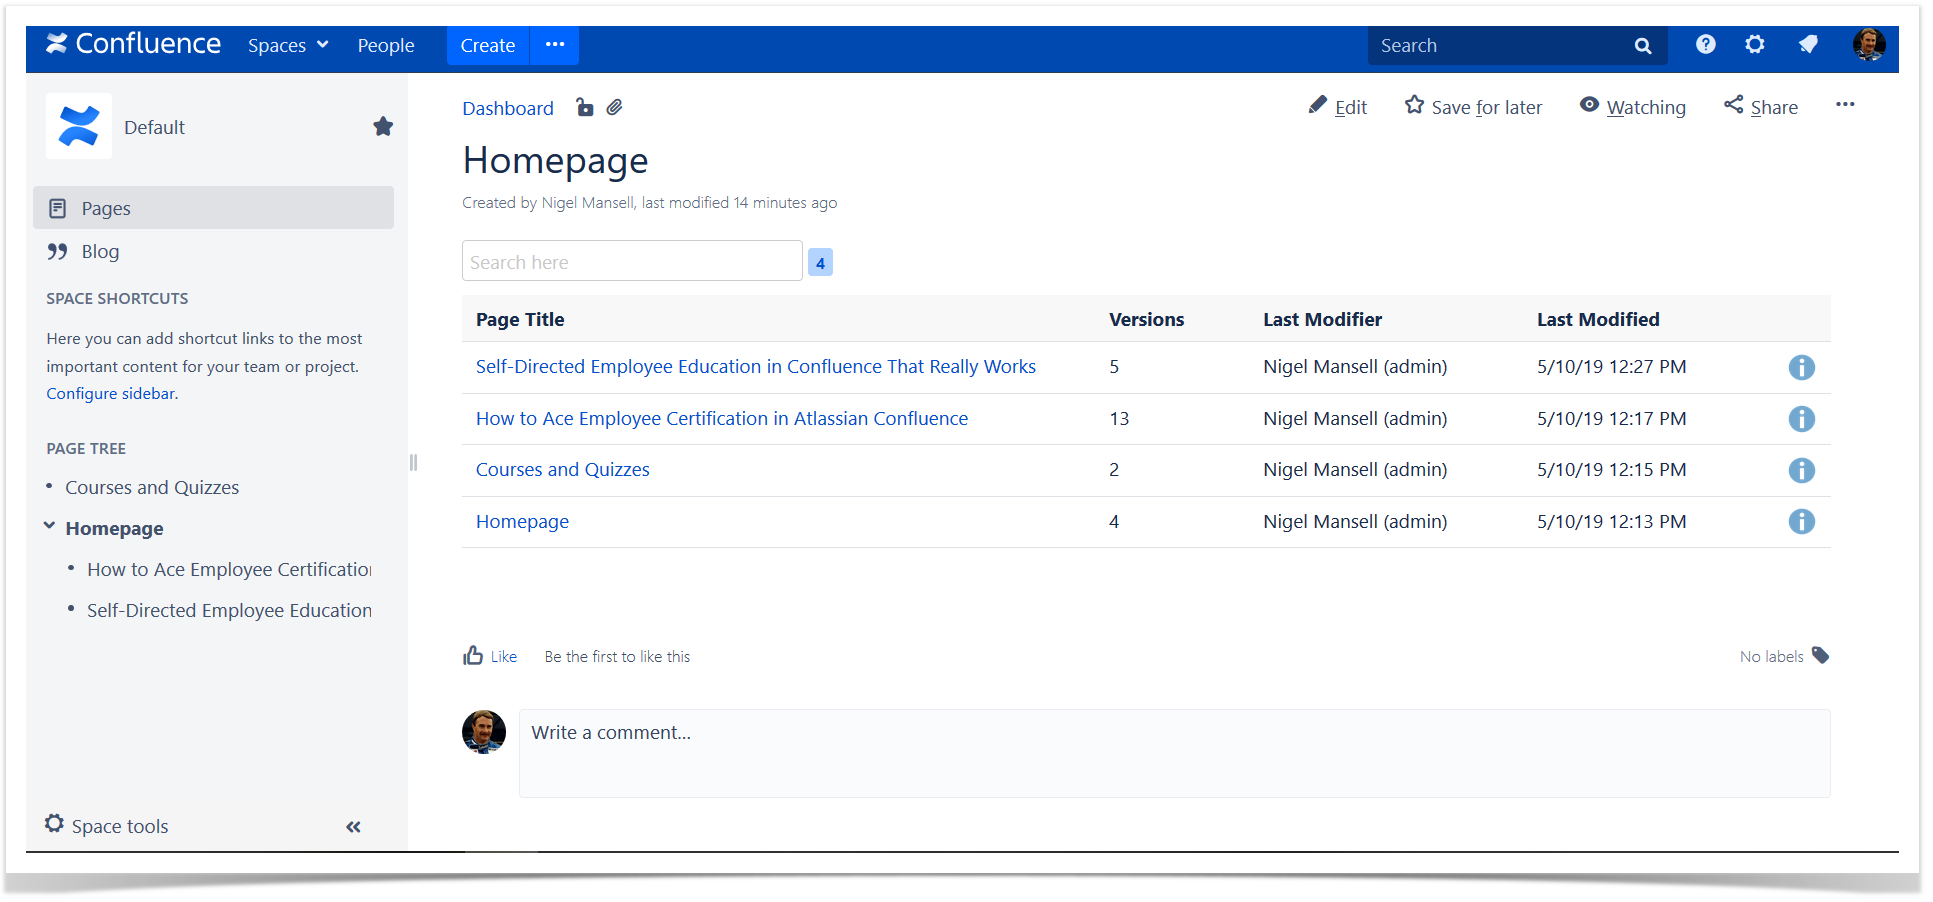Open Space tools menu

[107, 825]
